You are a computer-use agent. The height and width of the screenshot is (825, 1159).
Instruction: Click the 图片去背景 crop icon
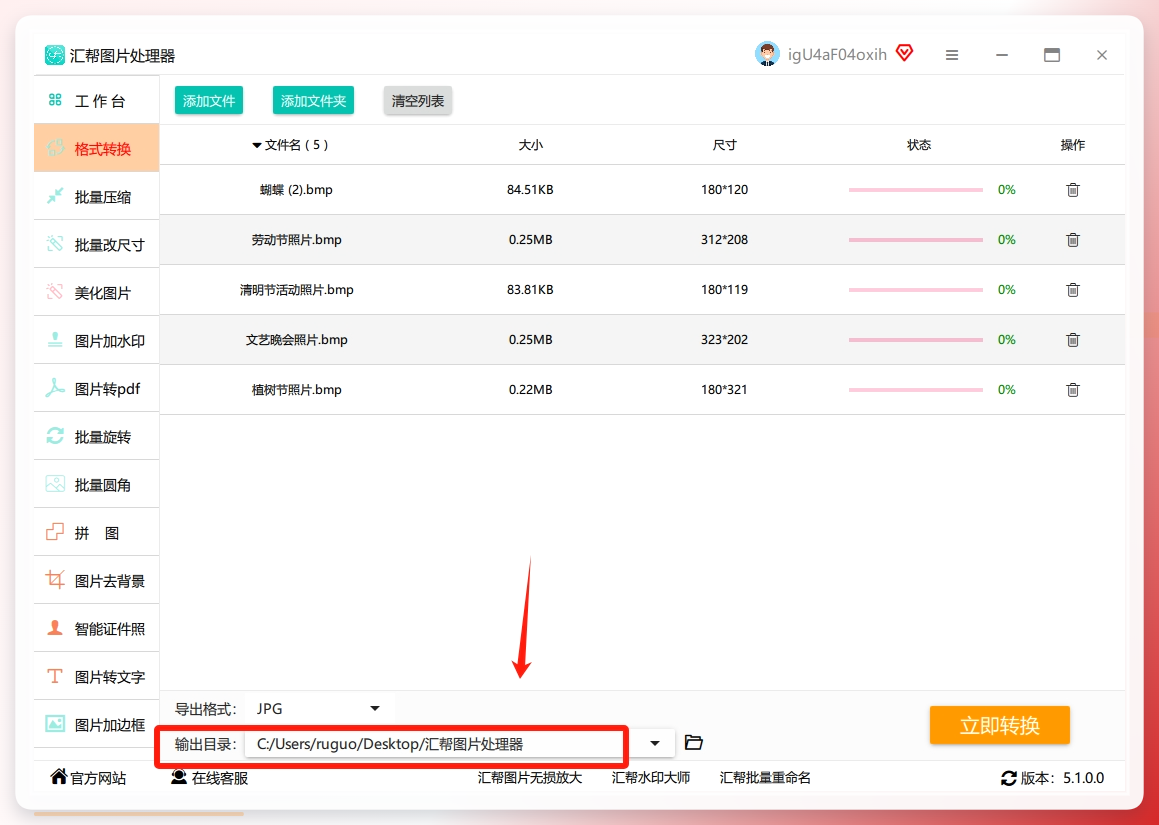click(55, 580)
